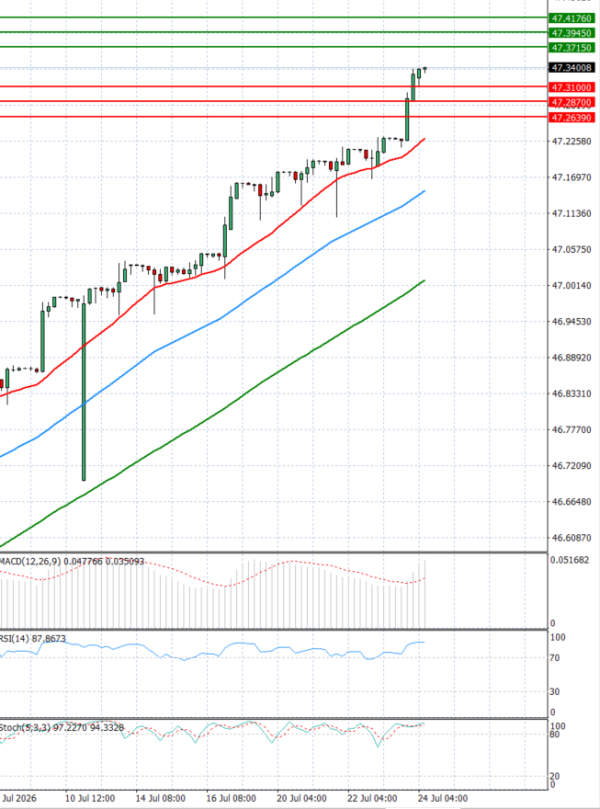Click the 22 Jul 04:00 time label
600x809 pixels.
tap(372, 799)
